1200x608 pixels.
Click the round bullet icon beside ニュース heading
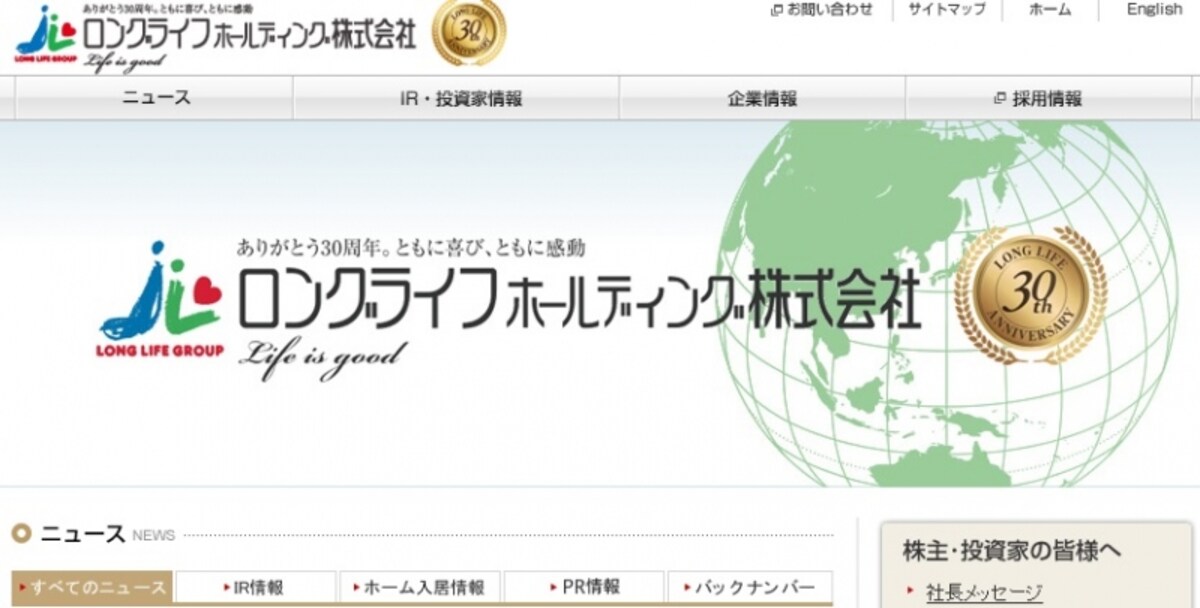tap(22, 534)
